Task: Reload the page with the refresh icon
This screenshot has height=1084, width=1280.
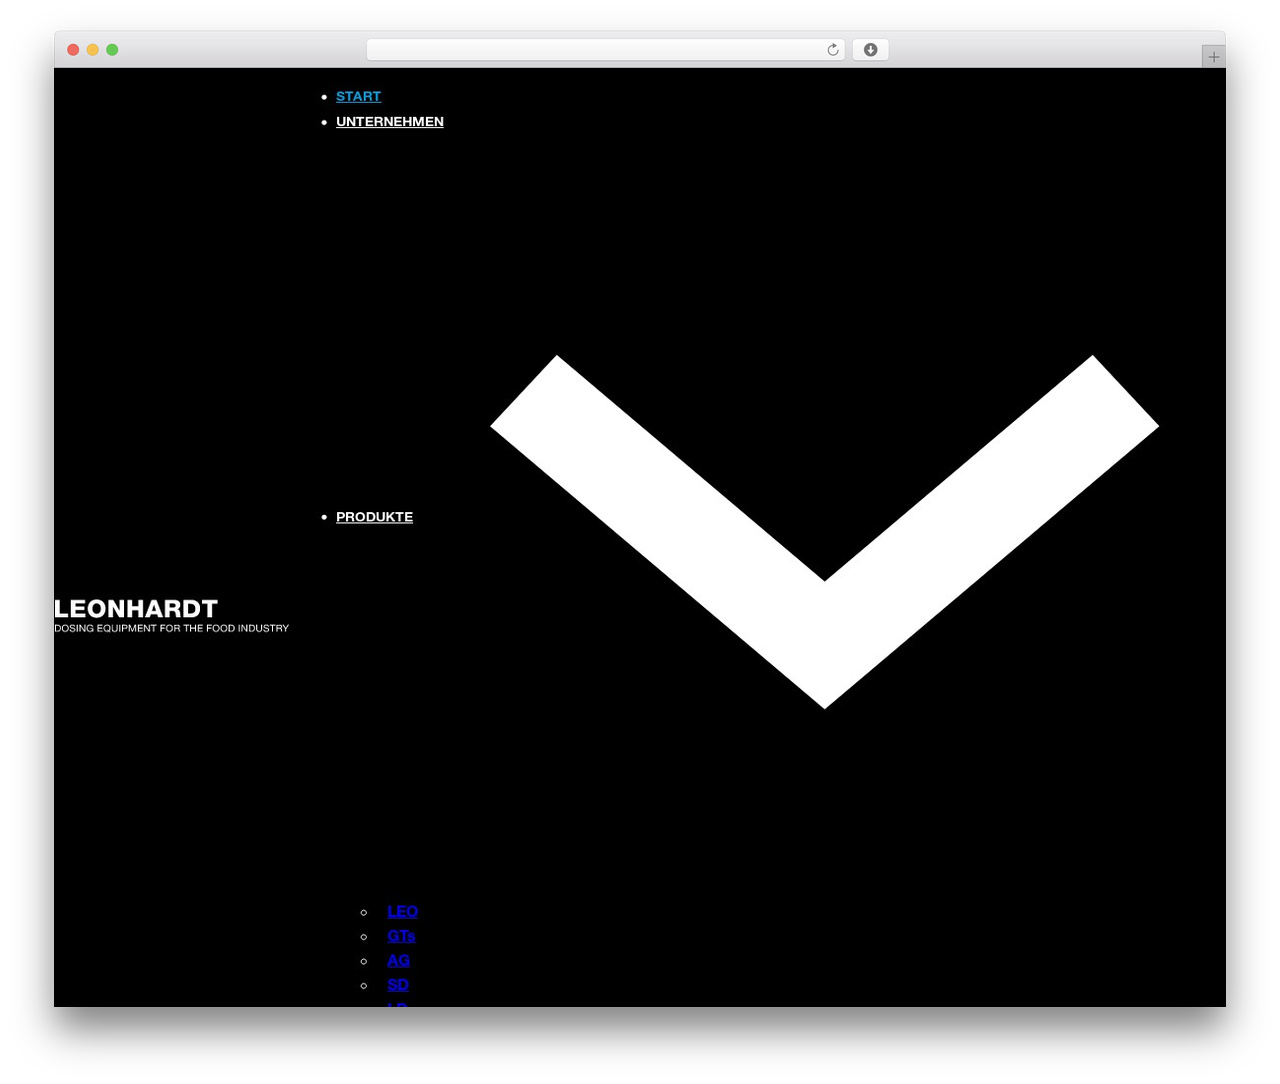Action: (833, 50)
